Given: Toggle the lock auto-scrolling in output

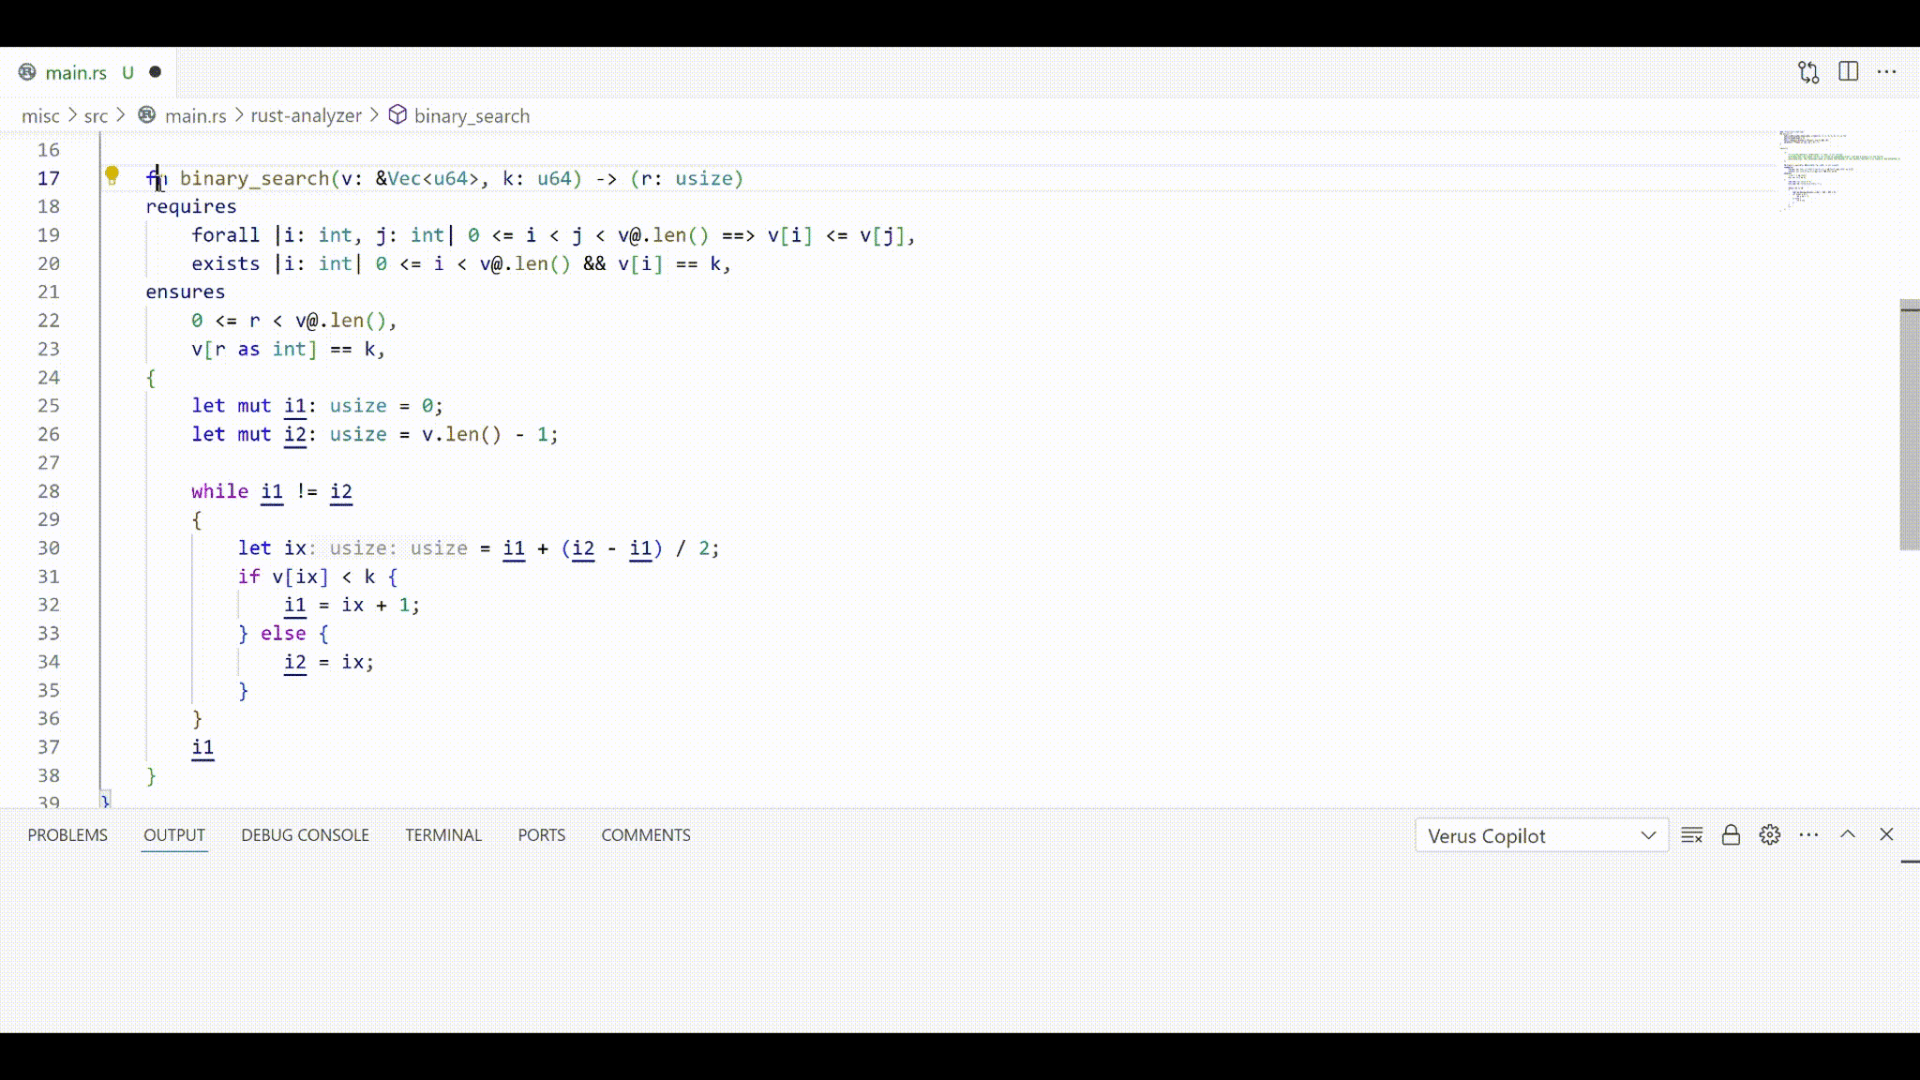Looking at the screenshot, I should [x=1731, y=835].
